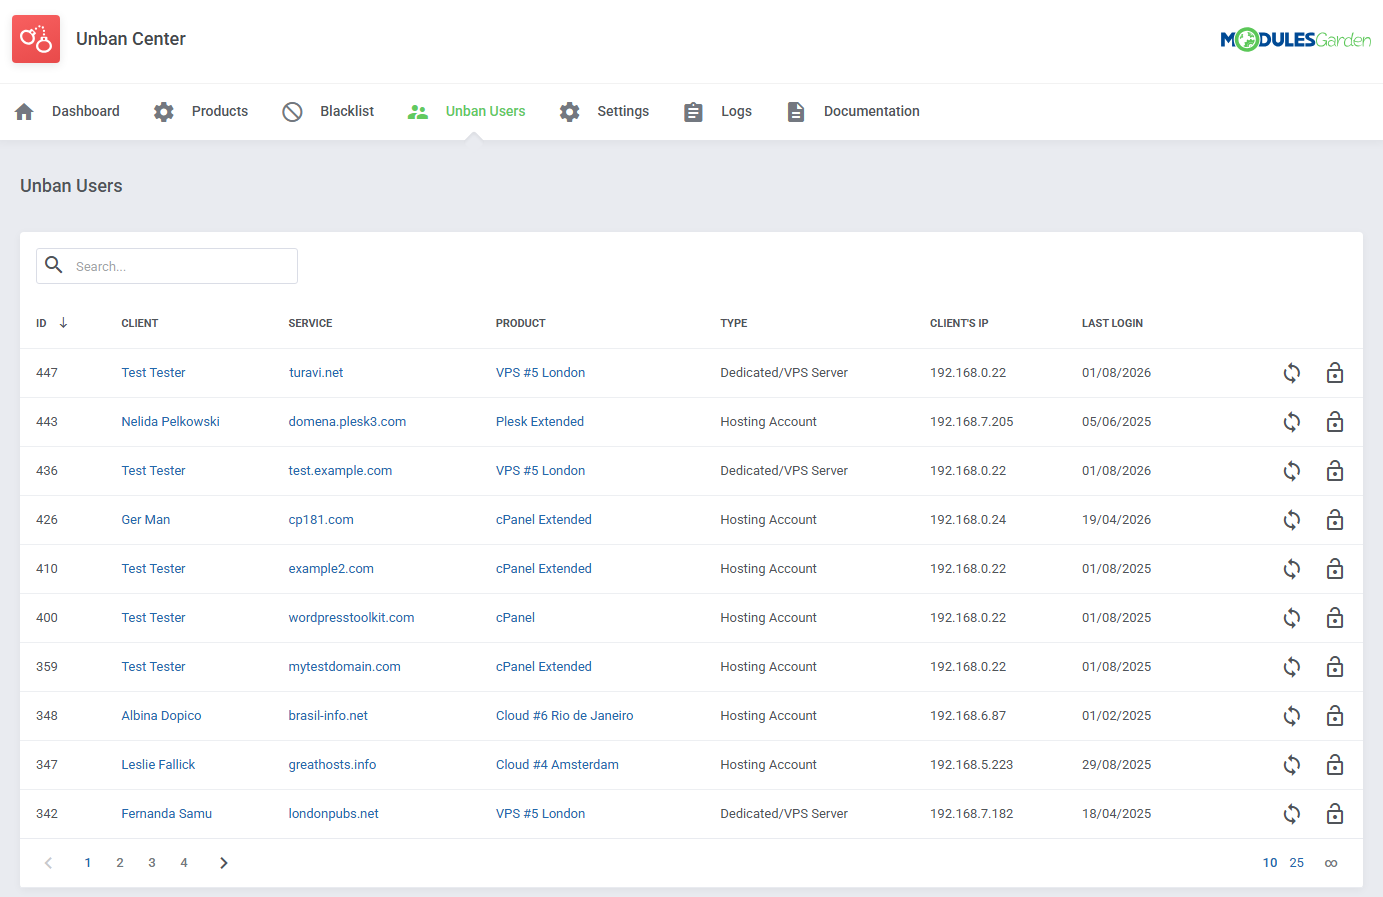Click the Documentation page icon
Image resolution: width=1383 pixels, height=897 pixels.
click(x=796, y=111)
